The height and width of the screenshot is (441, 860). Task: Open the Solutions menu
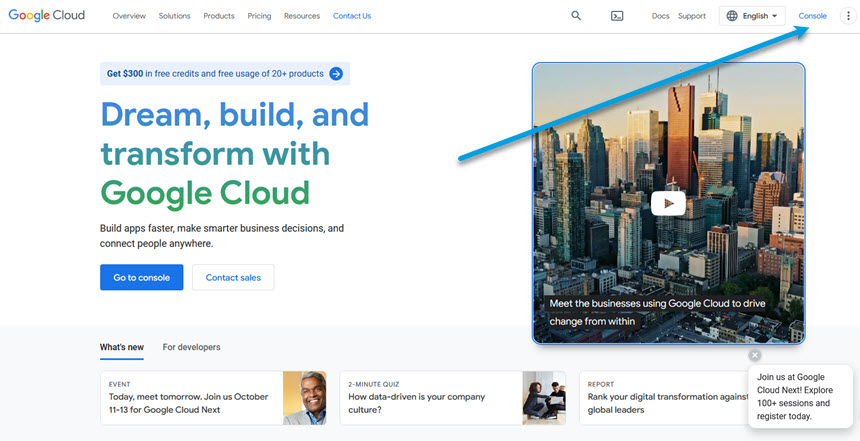point(174,16)
